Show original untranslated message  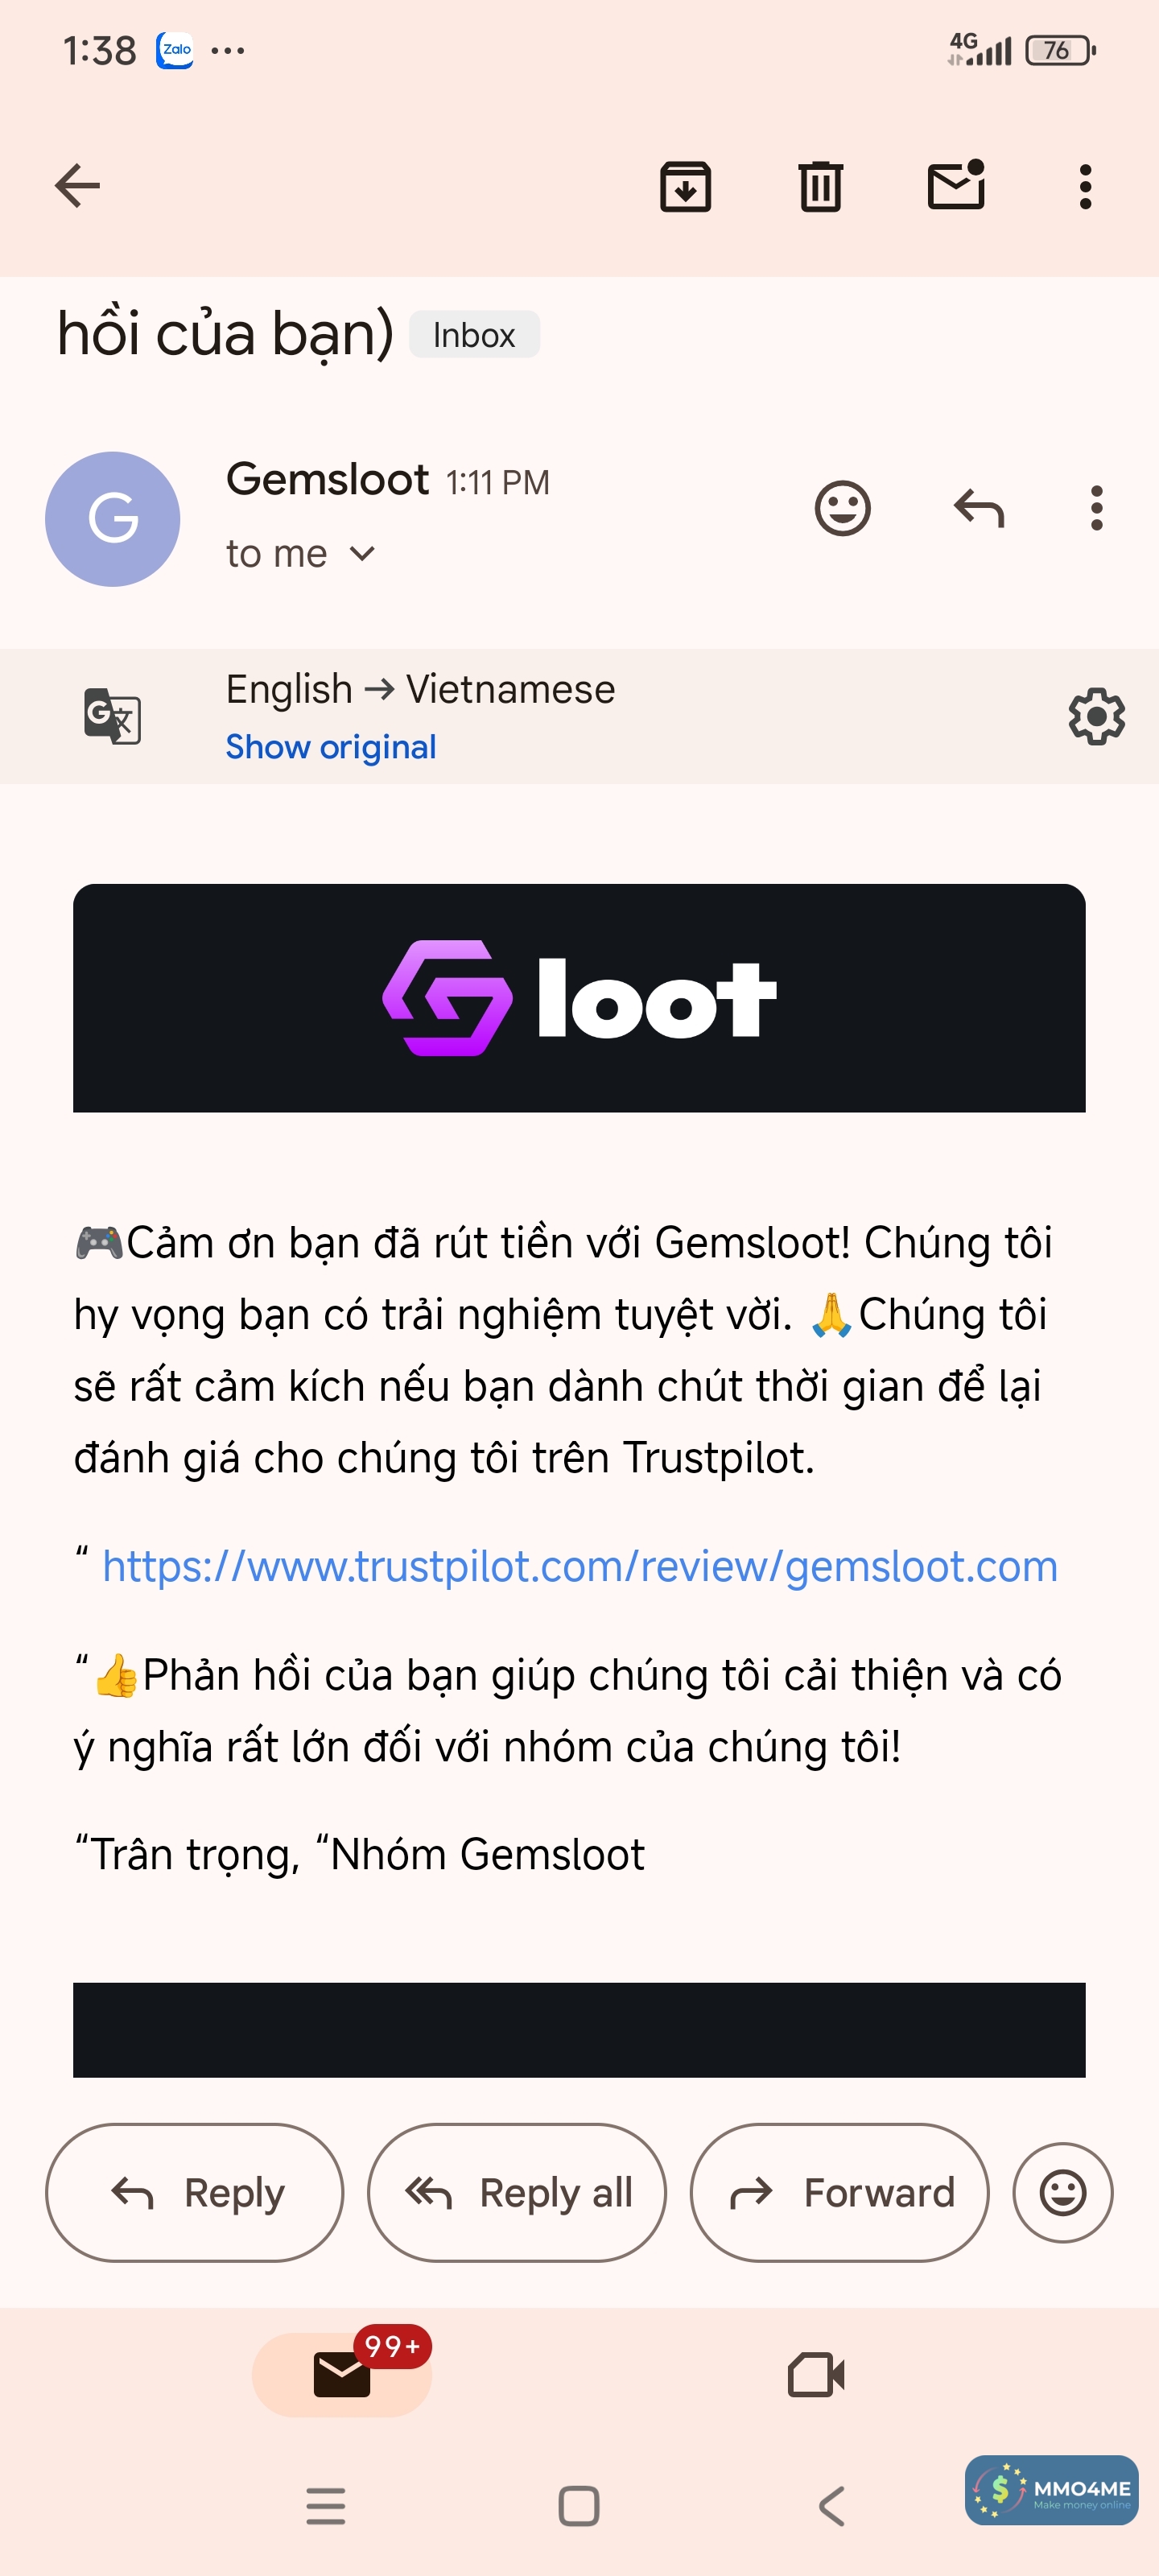point(330,747)
